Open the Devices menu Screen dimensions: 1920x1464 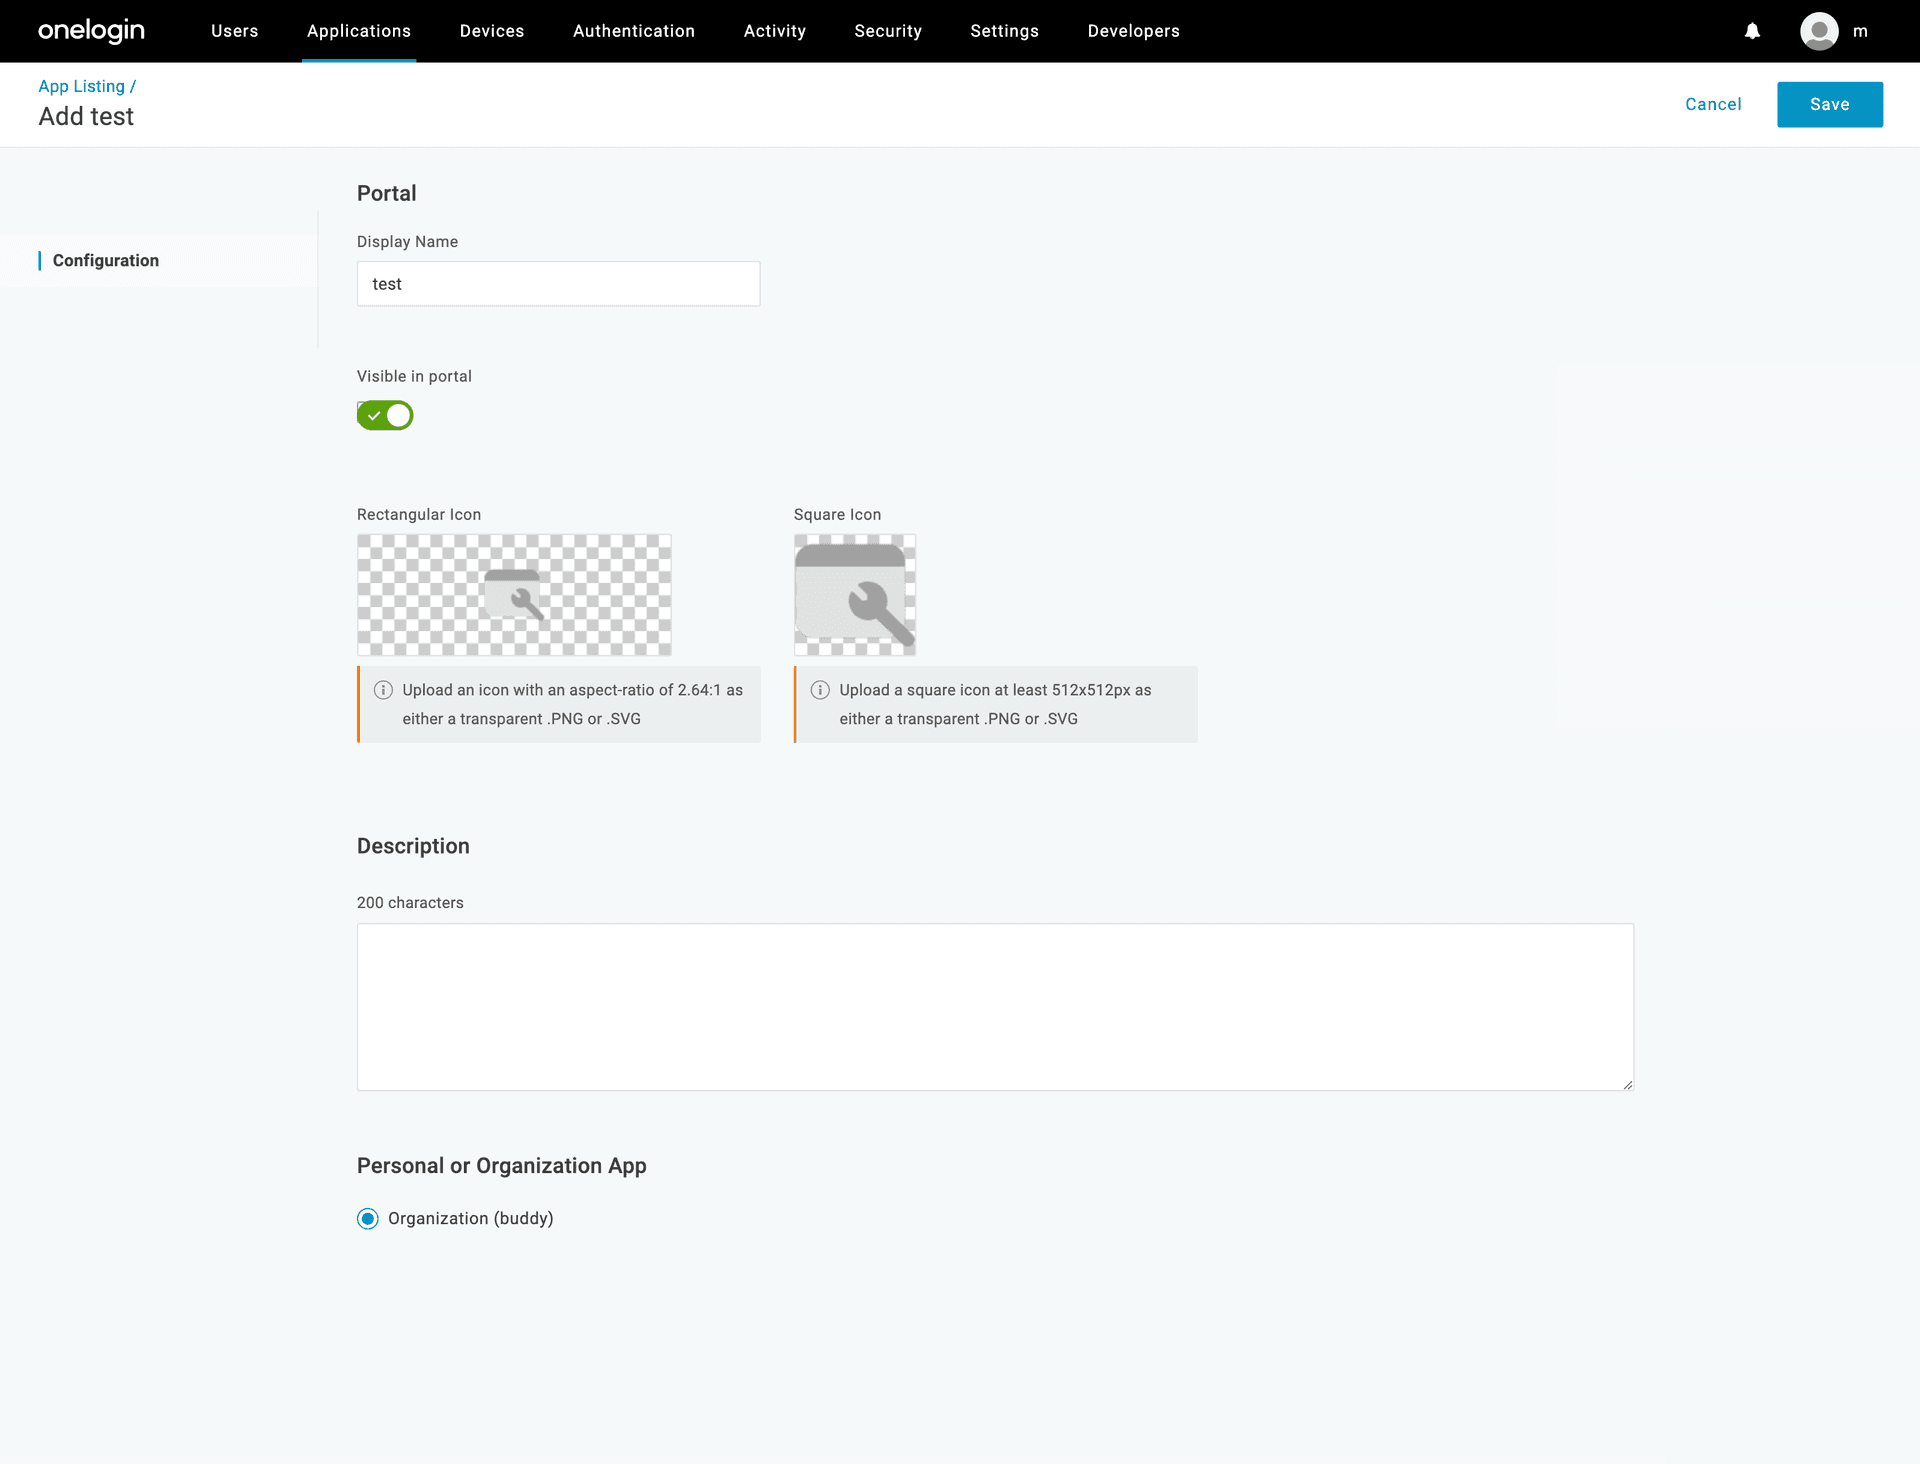[492, 31]
